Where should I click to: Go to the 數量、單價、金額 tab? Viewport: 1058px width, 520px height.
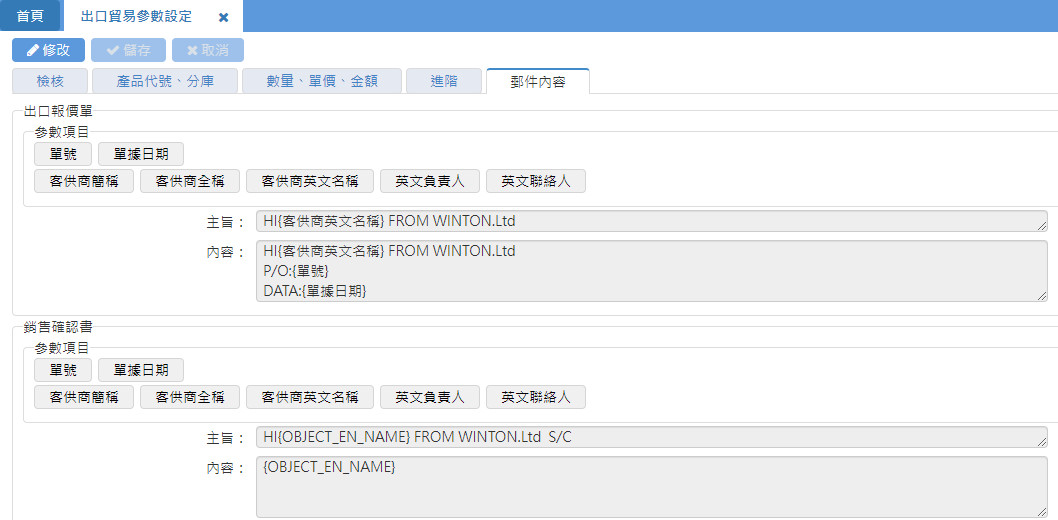pos(322,82)
